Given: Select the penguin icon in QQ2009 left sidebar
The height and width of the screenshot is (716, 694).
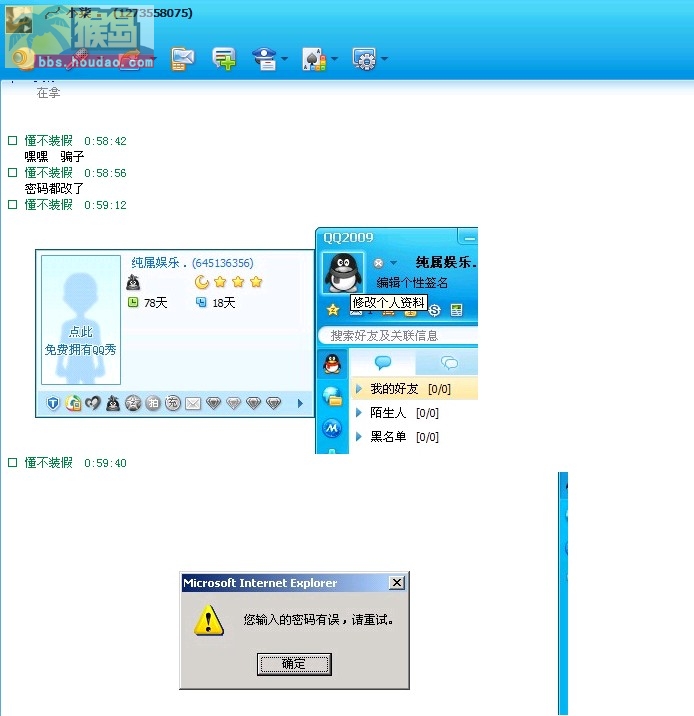Looking at the screenshot, I should (x=332, y=364).
